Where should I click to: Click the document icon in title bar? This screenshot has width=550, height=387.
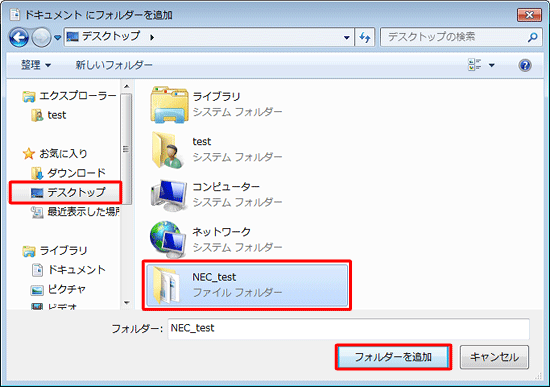pos(15,15)
